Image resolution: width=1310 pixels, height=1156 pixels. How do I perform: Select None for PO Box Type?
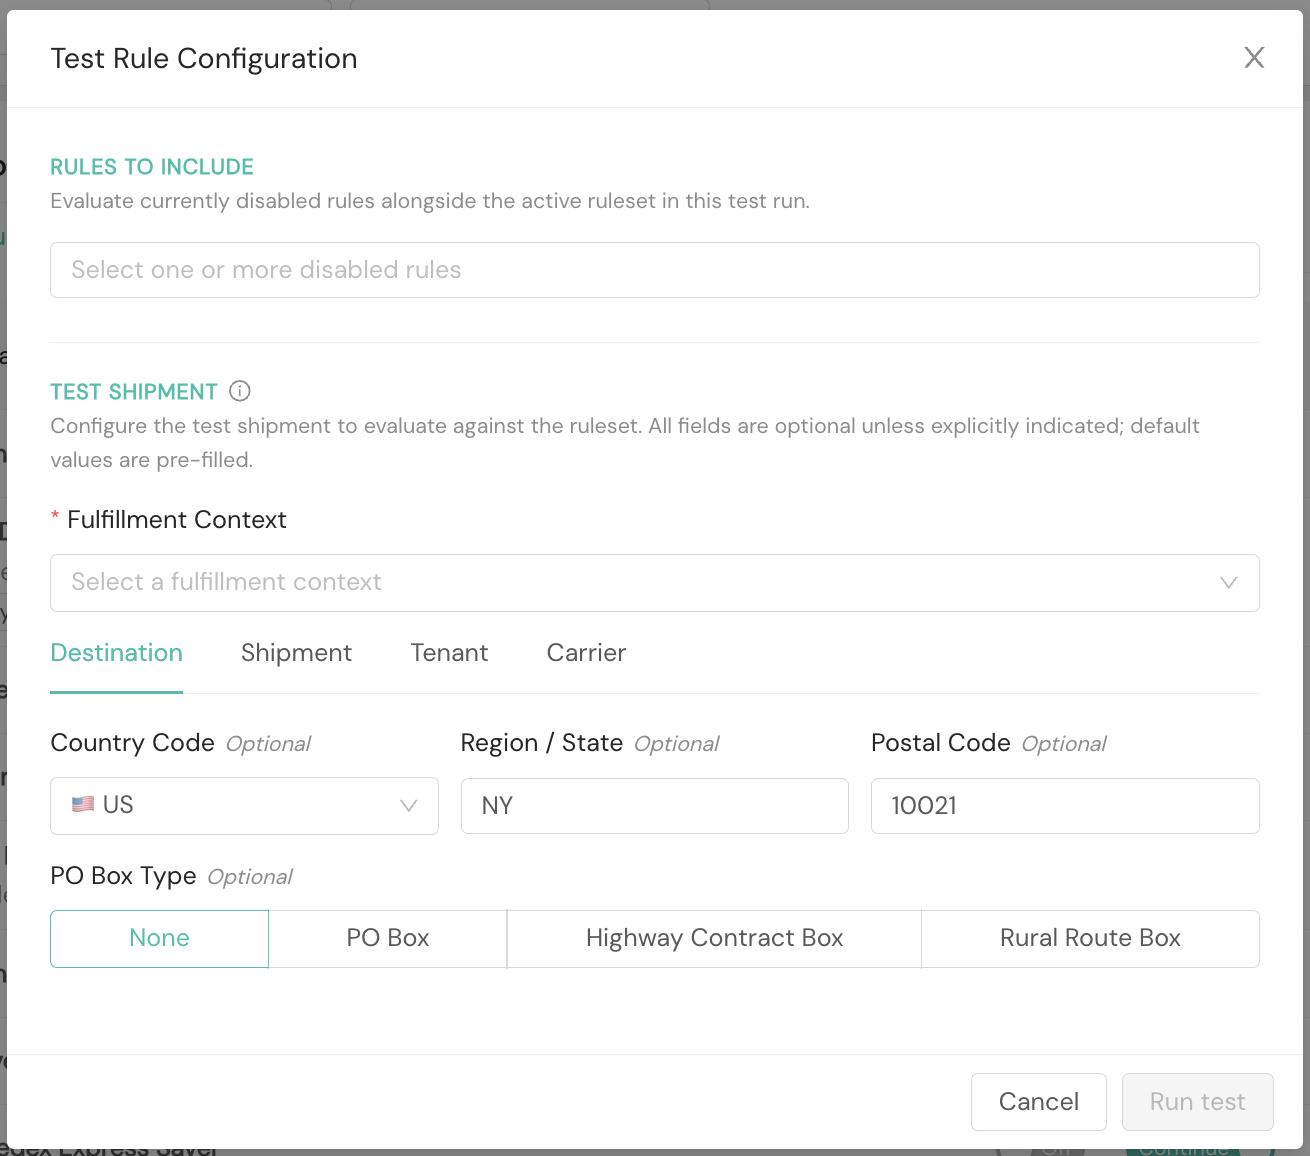click(160, 939)
